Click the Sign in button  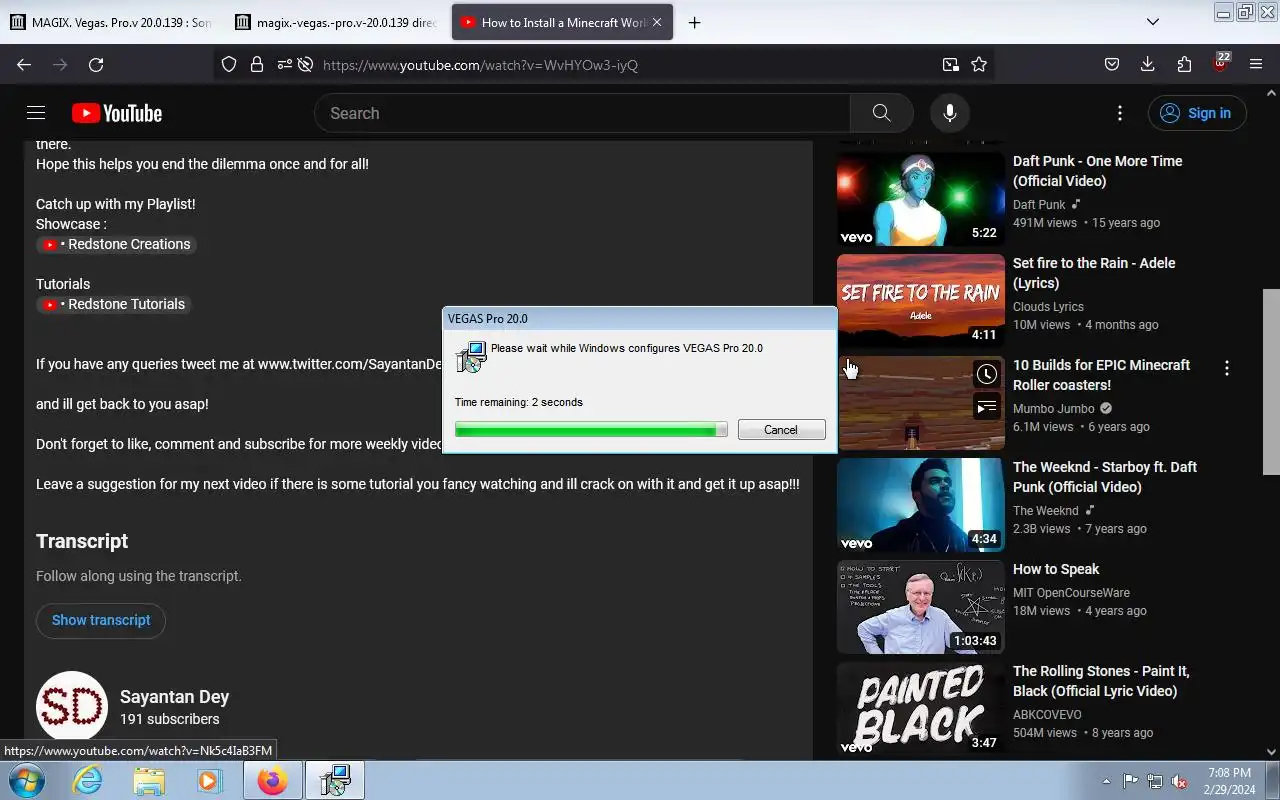[1197, 113]
